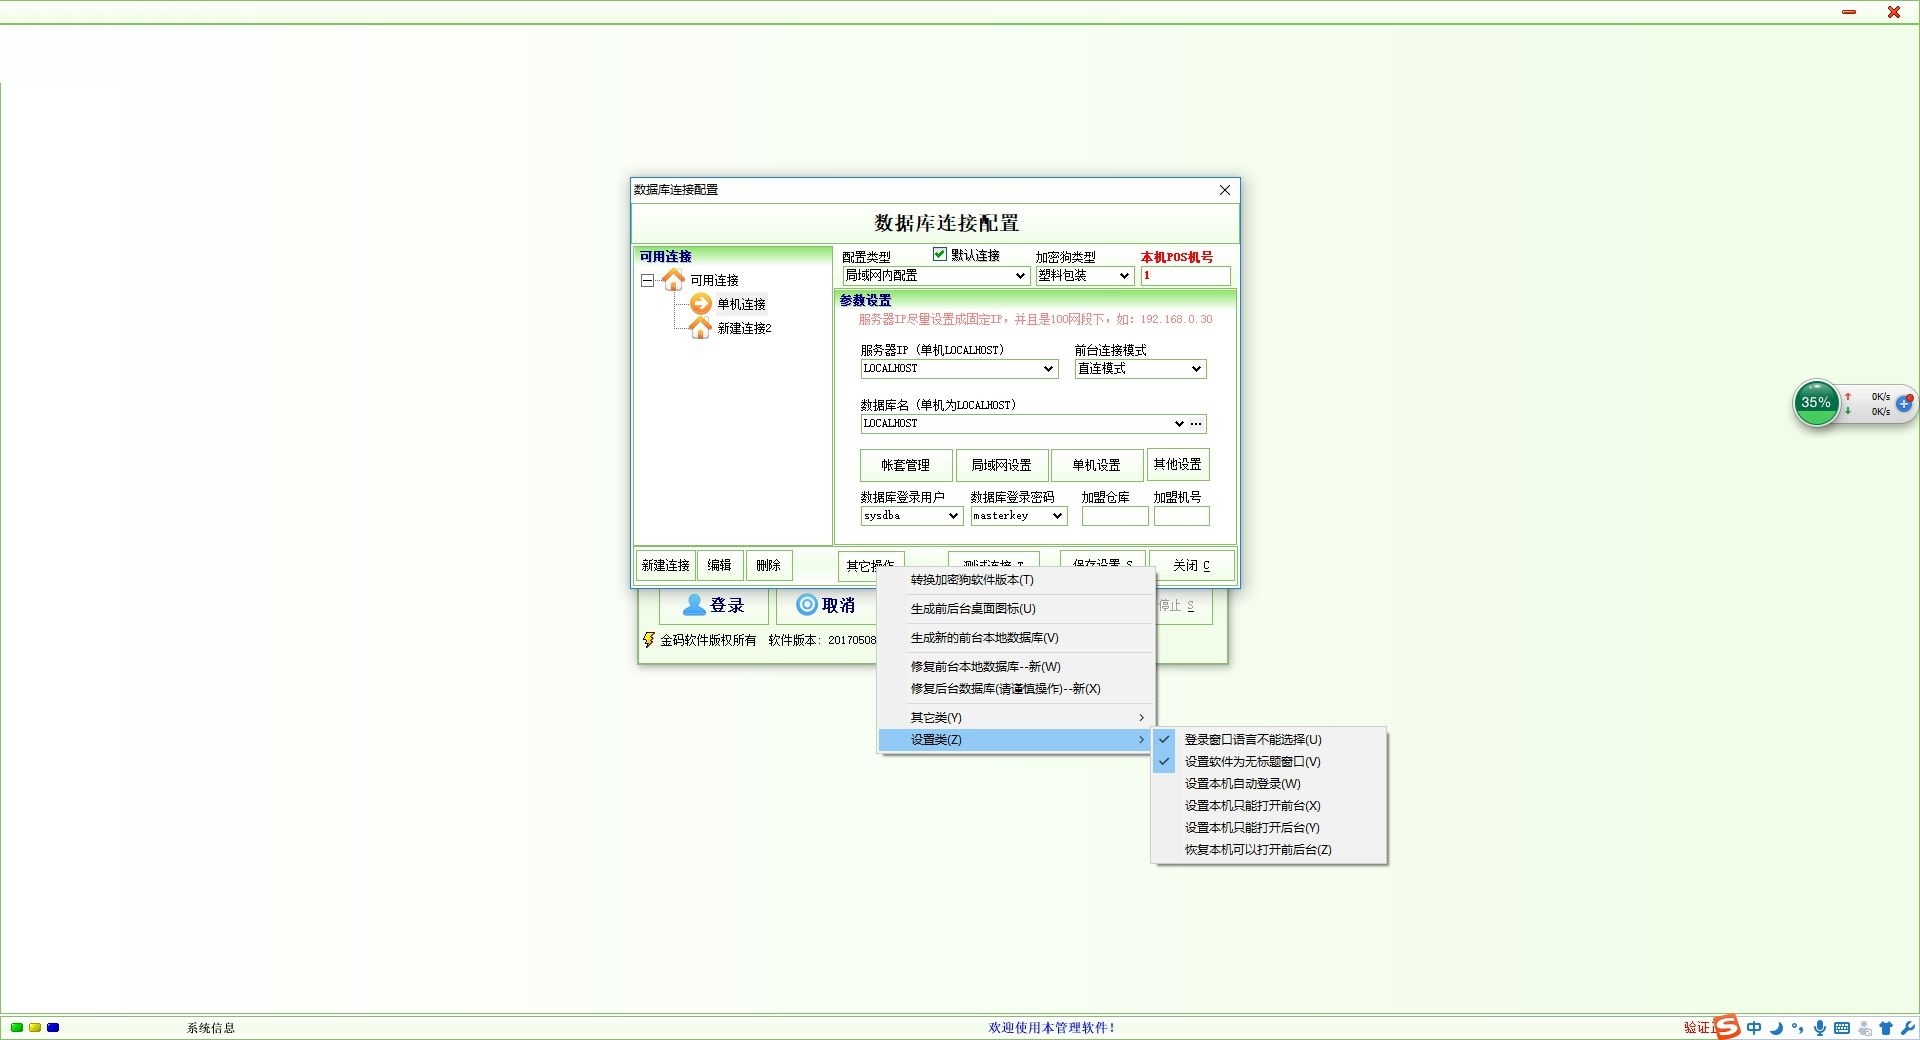
Task: Choose 设置本机只能打开后台(Y) in submenu
Action: (x=1270, y=828)
